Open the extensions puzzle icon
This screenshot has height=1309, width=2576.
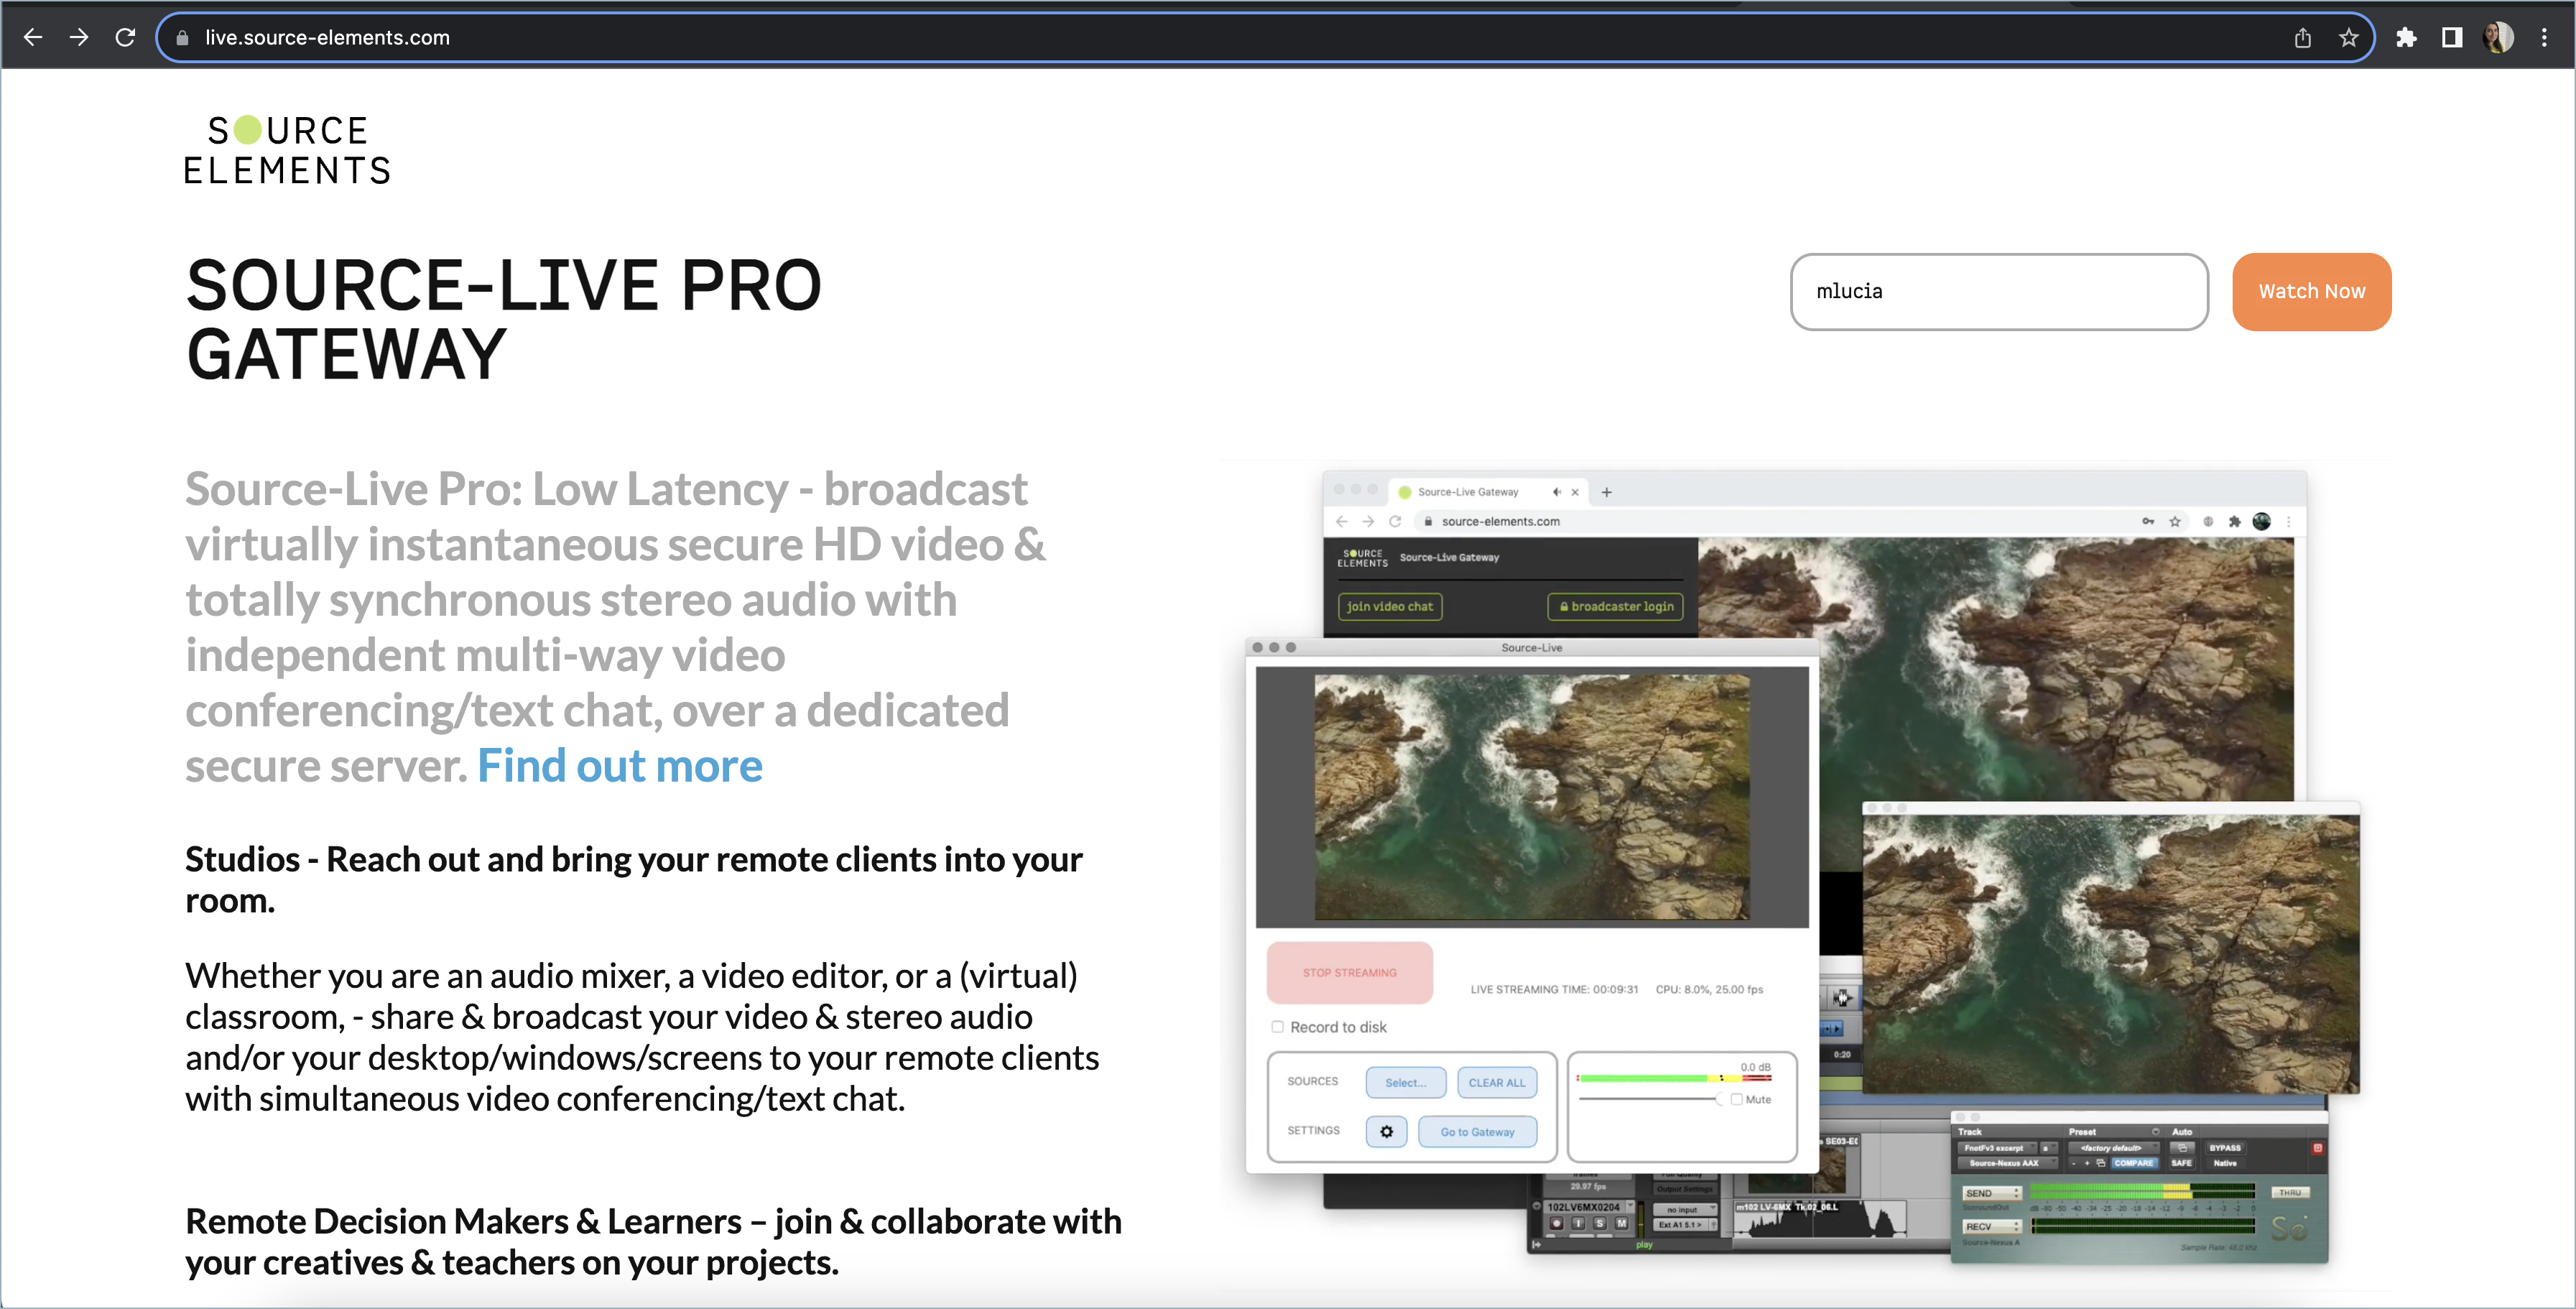(x=2406, y=38)
